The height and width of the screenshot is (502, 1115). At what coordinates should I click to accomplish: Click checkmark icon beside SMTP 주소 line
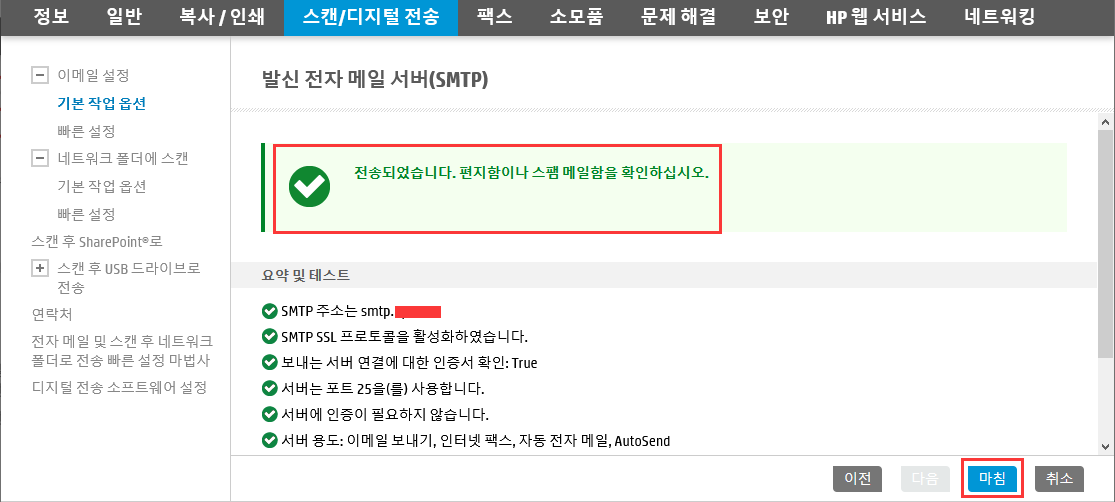270,311
